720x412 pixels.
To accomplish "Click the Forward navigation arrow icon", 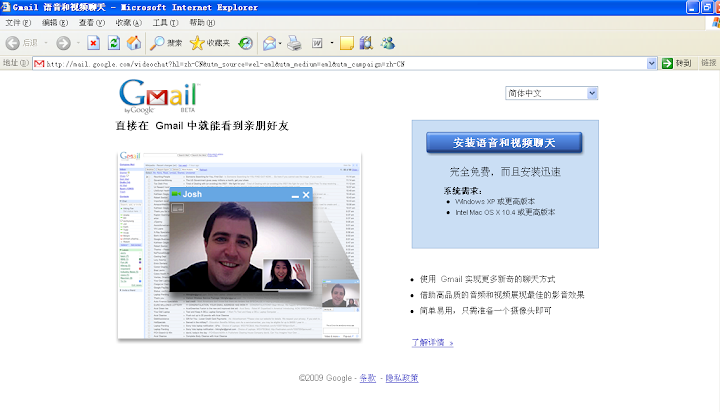I will 63,43.
